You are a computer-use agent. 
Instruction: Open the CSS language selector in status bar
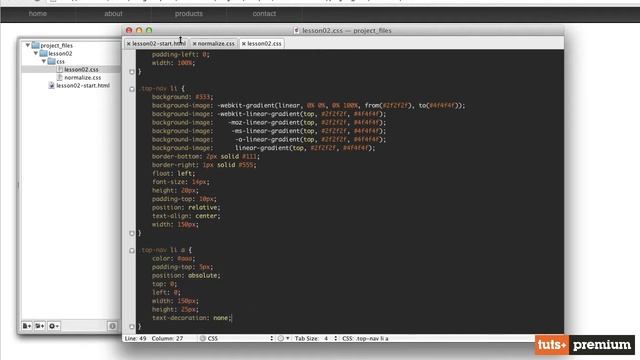(x=237, y=338)
